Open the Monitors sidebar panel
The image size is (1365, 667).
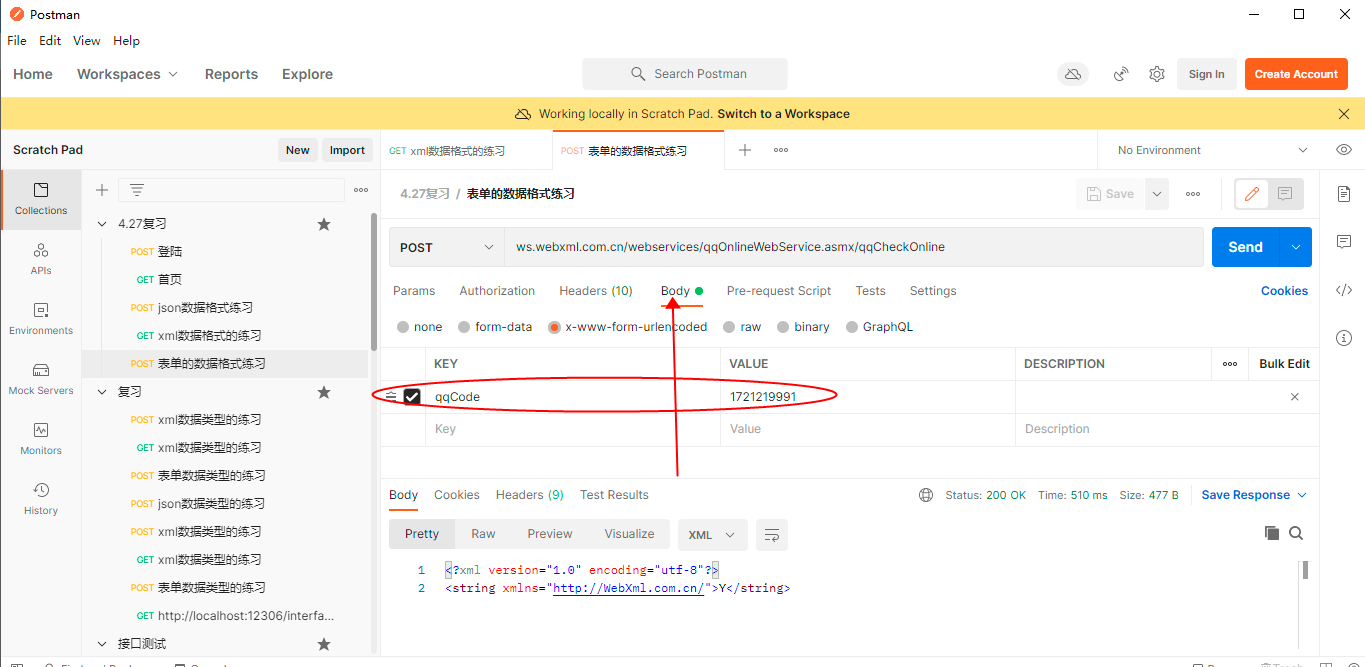(41, 439)
